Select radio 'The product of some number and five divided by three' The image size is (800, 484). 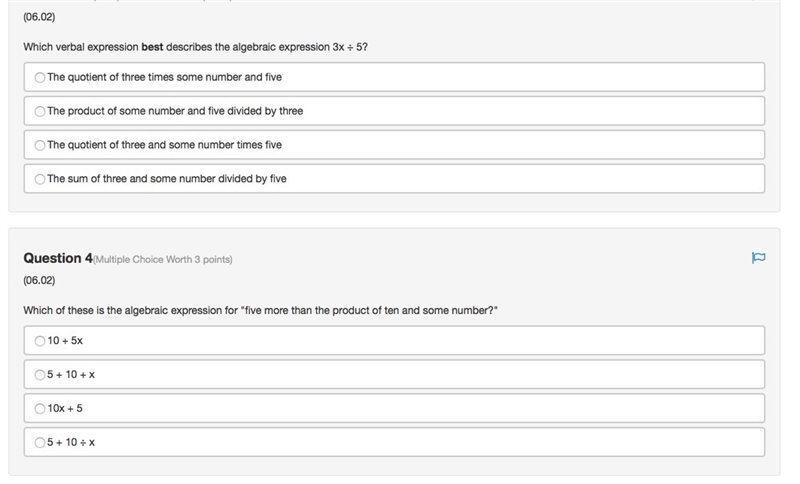[x=40, y=111]
